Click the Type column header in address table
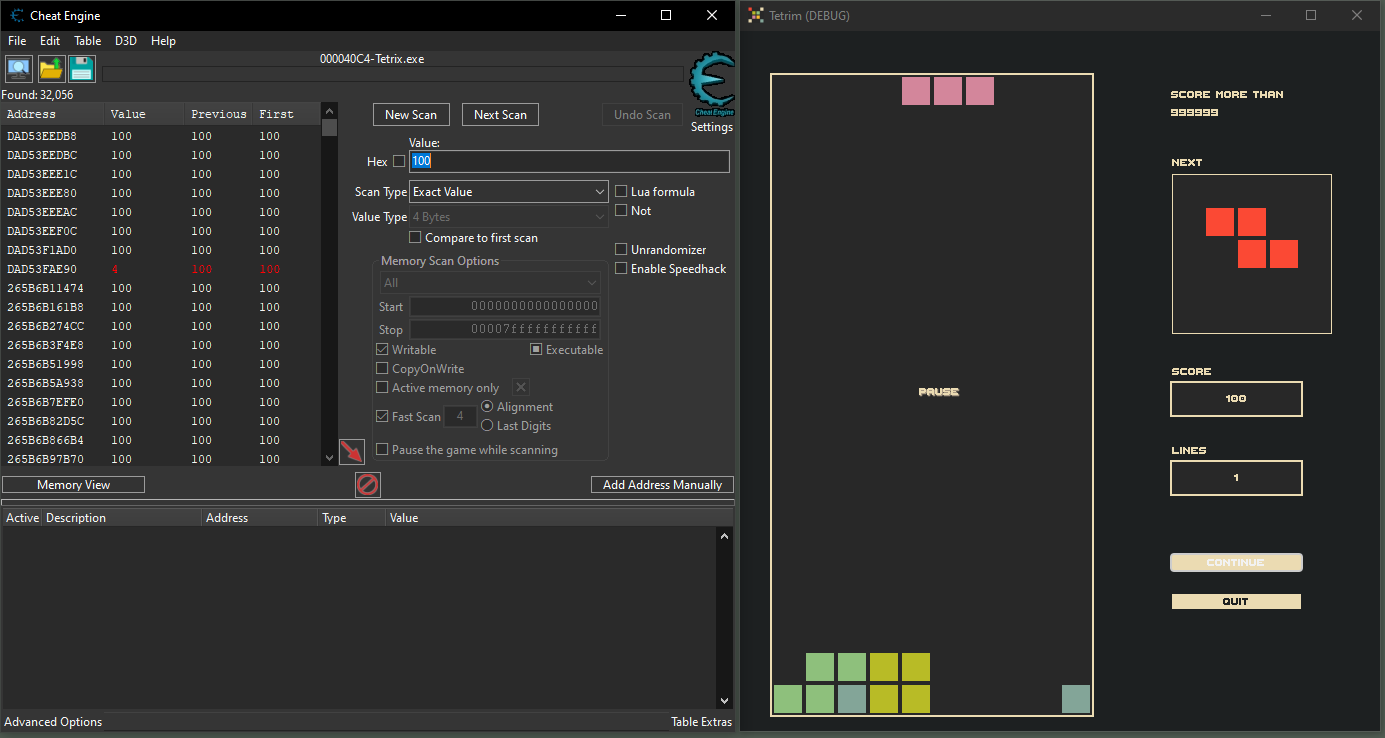The image size is (1385, 738). tap(352, 518)
